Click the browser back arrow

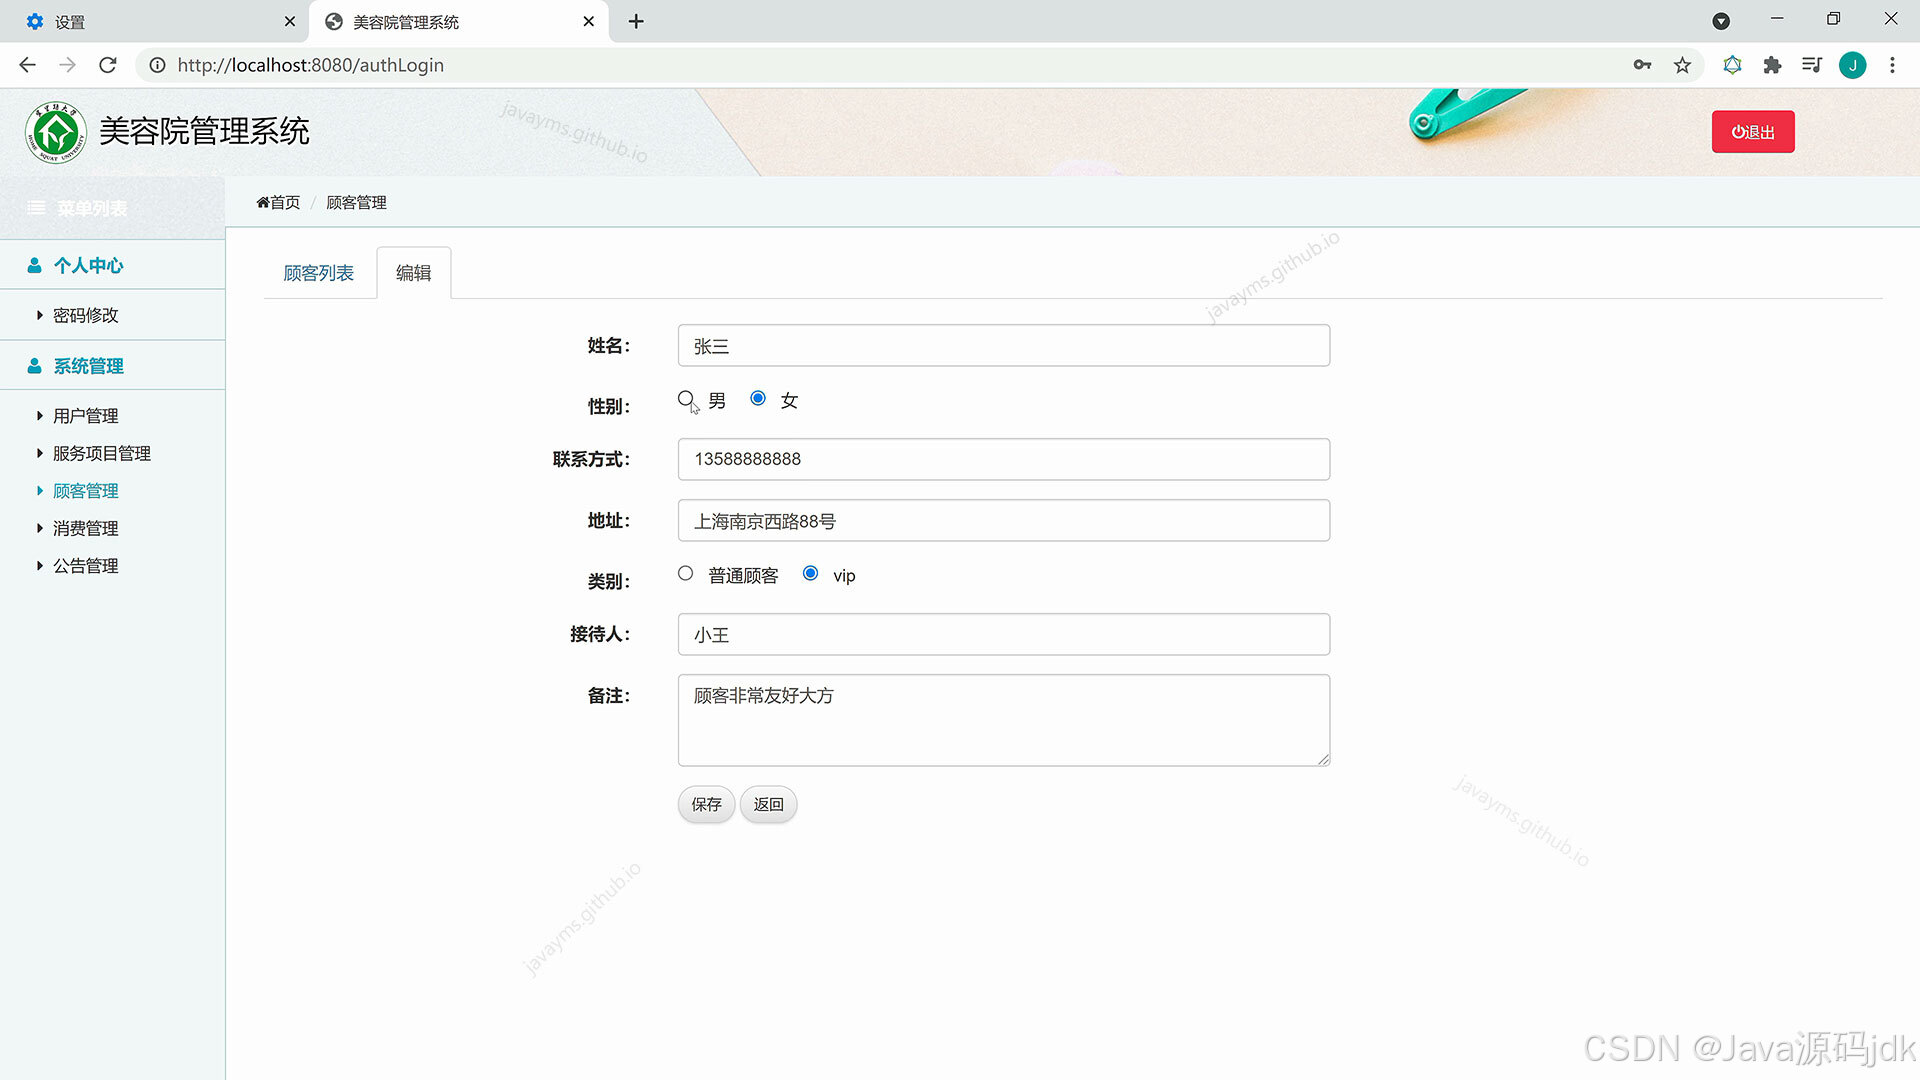click(x=27, y=65)
